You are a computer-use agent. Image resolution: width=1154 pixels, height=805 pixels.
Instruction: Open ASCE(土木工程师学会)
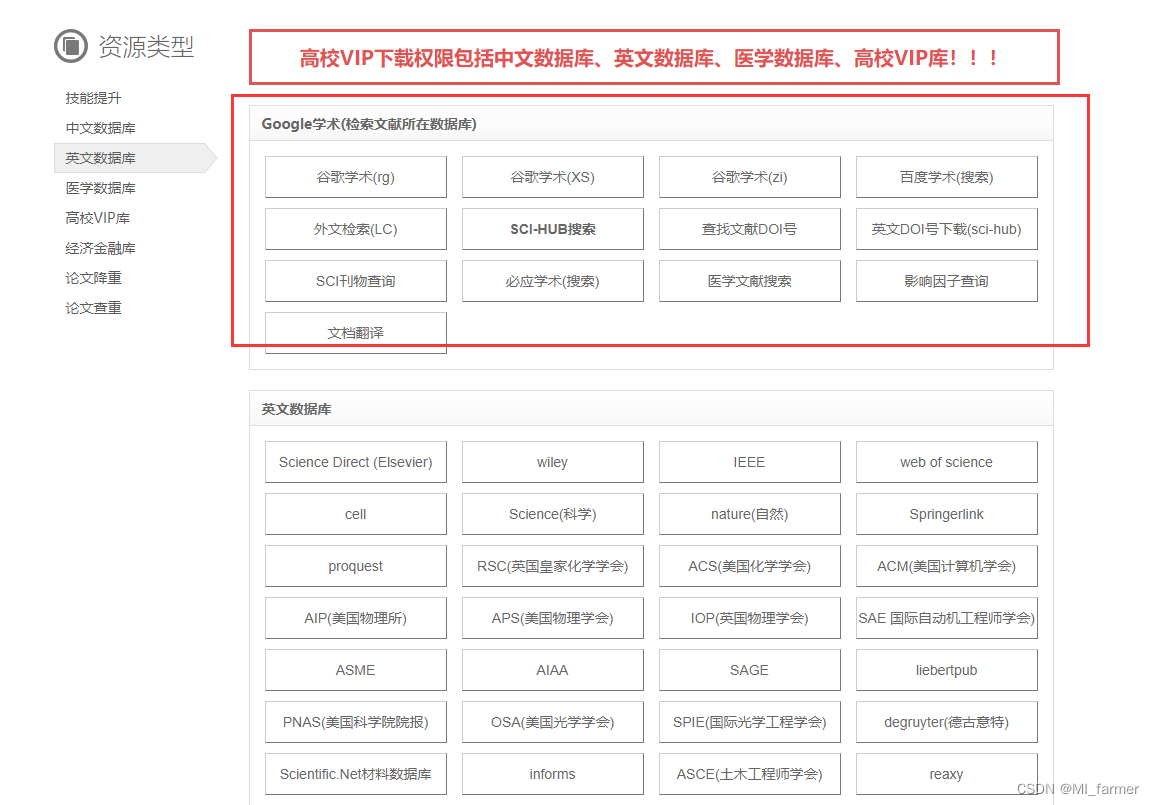tap(749, 774)
